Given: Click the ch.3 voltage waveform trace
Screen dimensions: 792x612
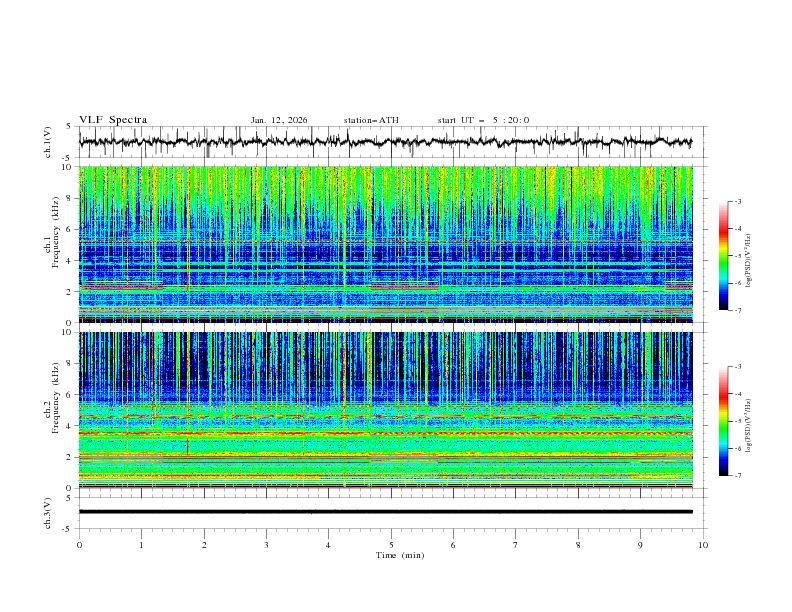Looking at the screenshot, I should [386, 512].
